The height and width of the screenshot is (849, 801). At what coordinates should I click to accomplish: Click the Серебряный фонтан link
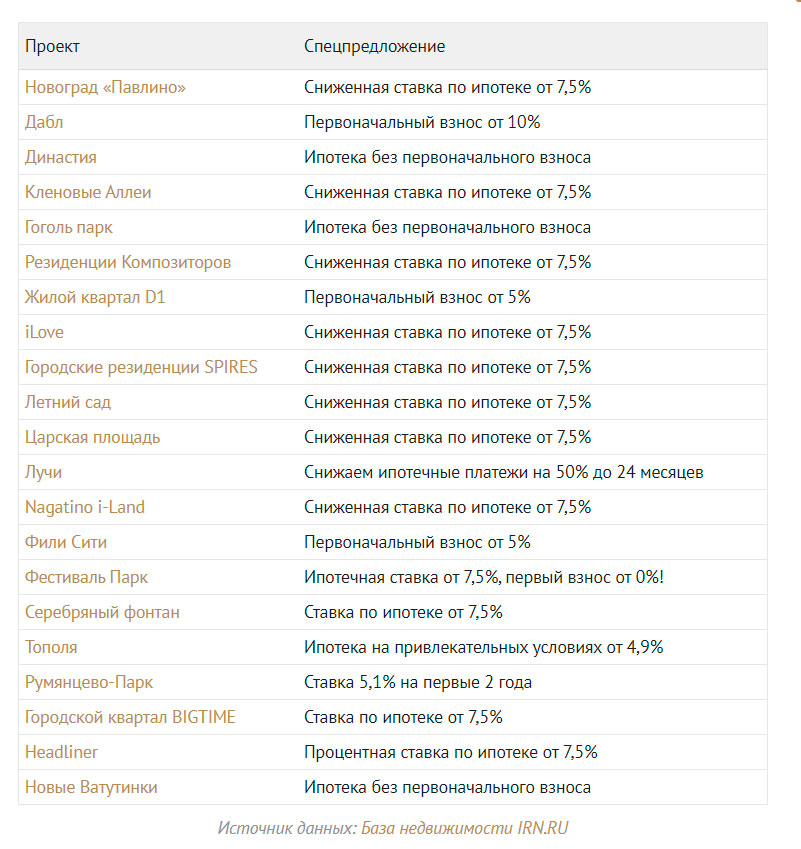(x=102, y=612)
